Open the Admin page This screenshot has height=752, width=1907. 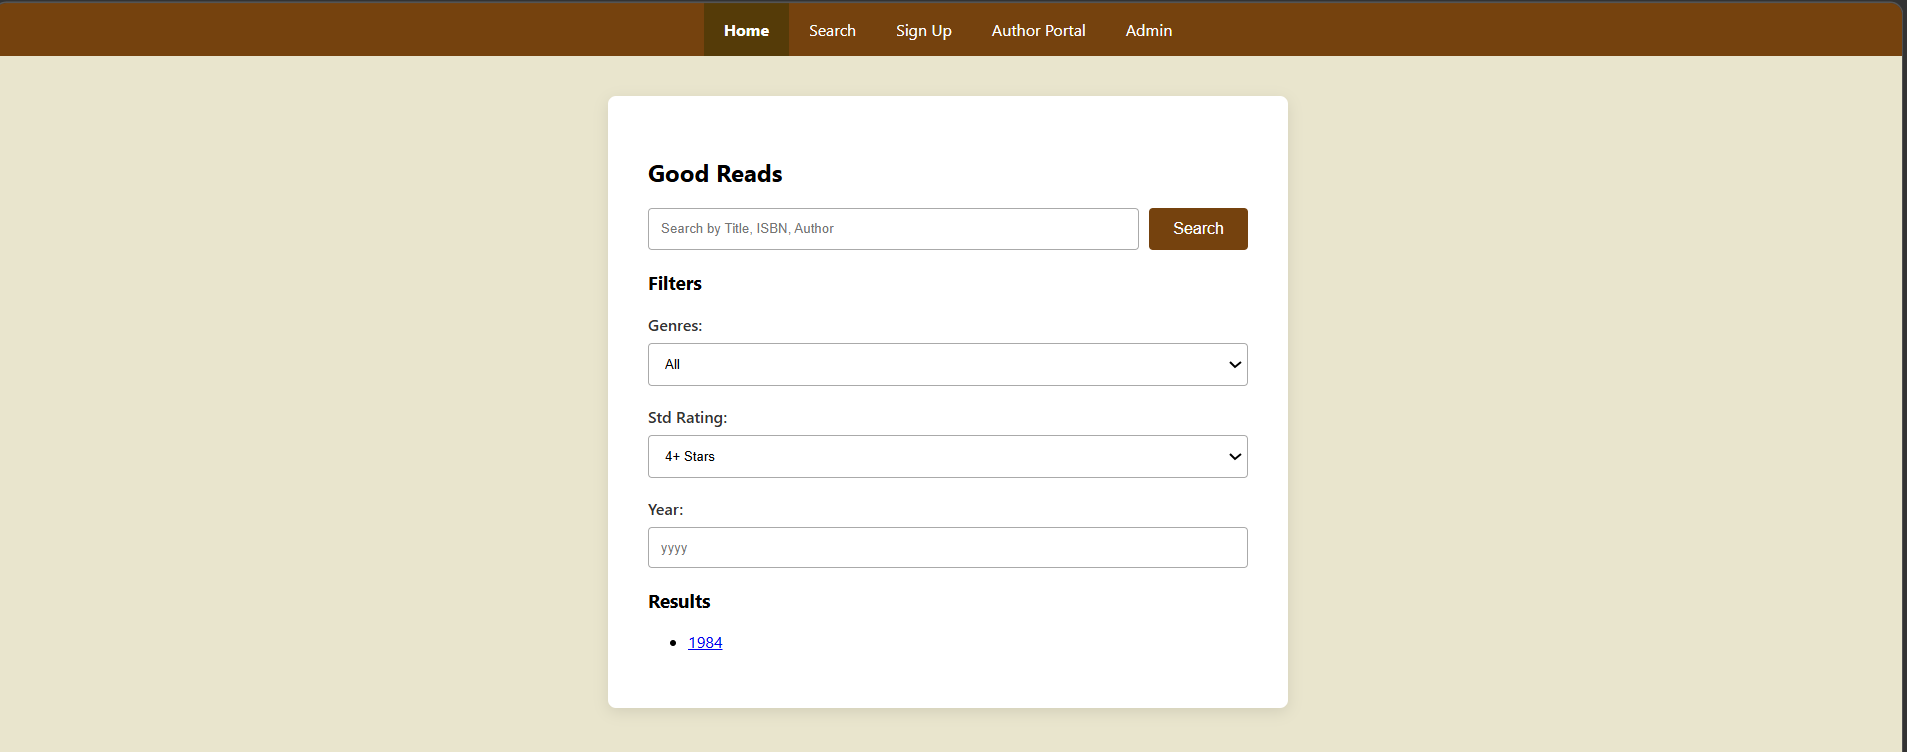coord(1148,30)
